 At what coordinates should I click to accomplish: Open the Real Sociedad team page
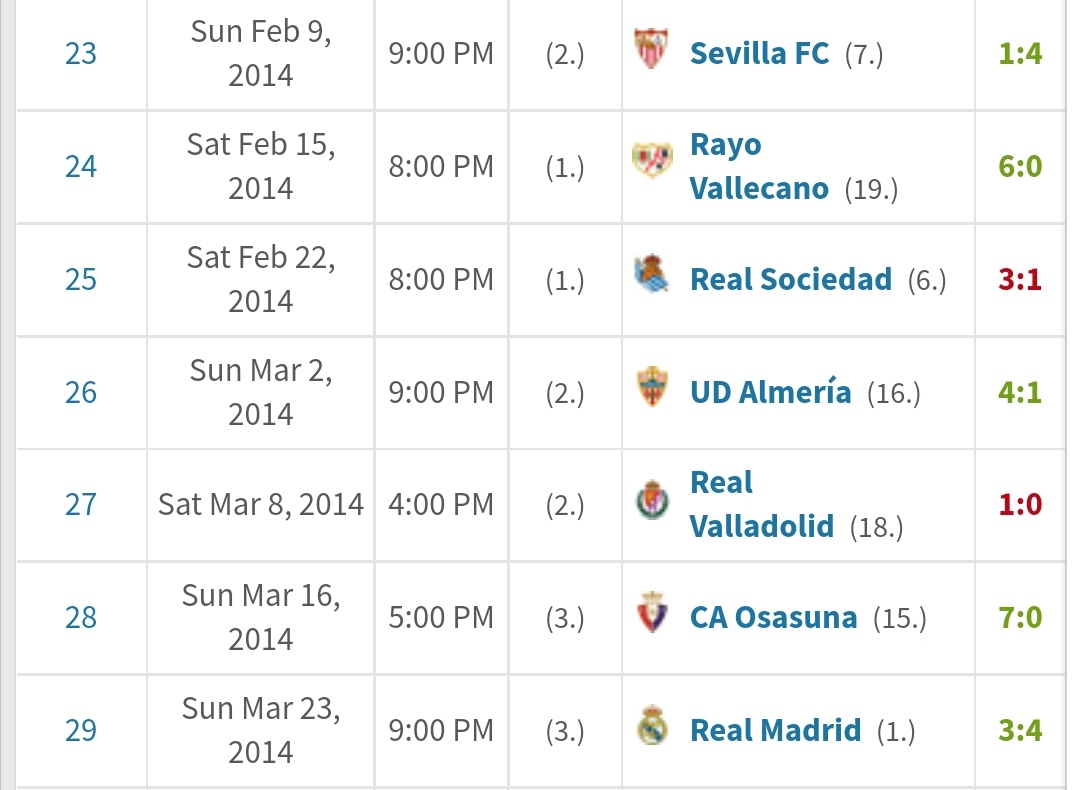tap(790, 278)
